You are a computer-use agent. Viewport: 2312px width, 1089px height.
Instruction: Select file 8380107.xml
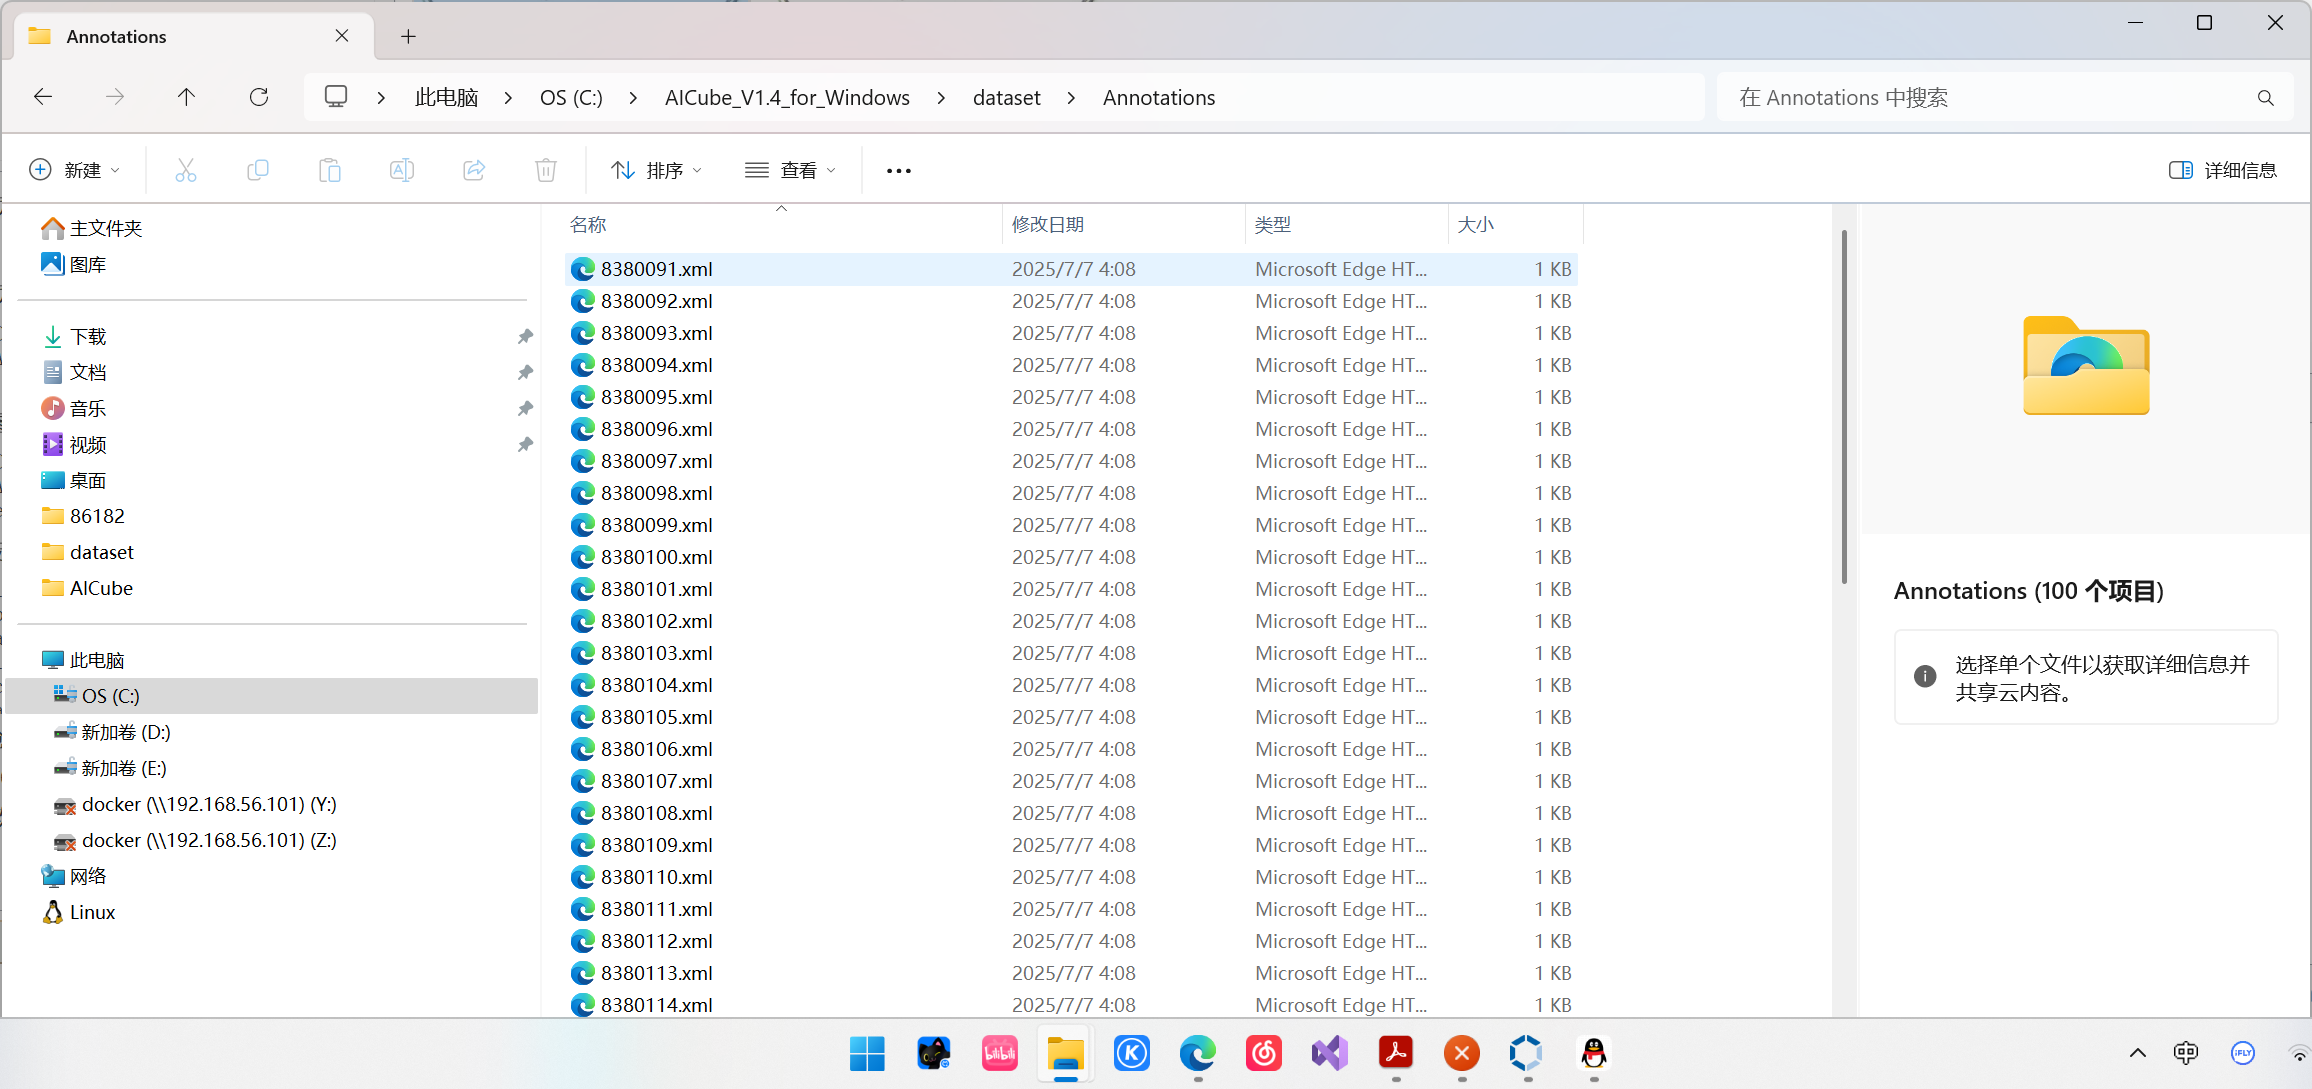click(1071, 781)
